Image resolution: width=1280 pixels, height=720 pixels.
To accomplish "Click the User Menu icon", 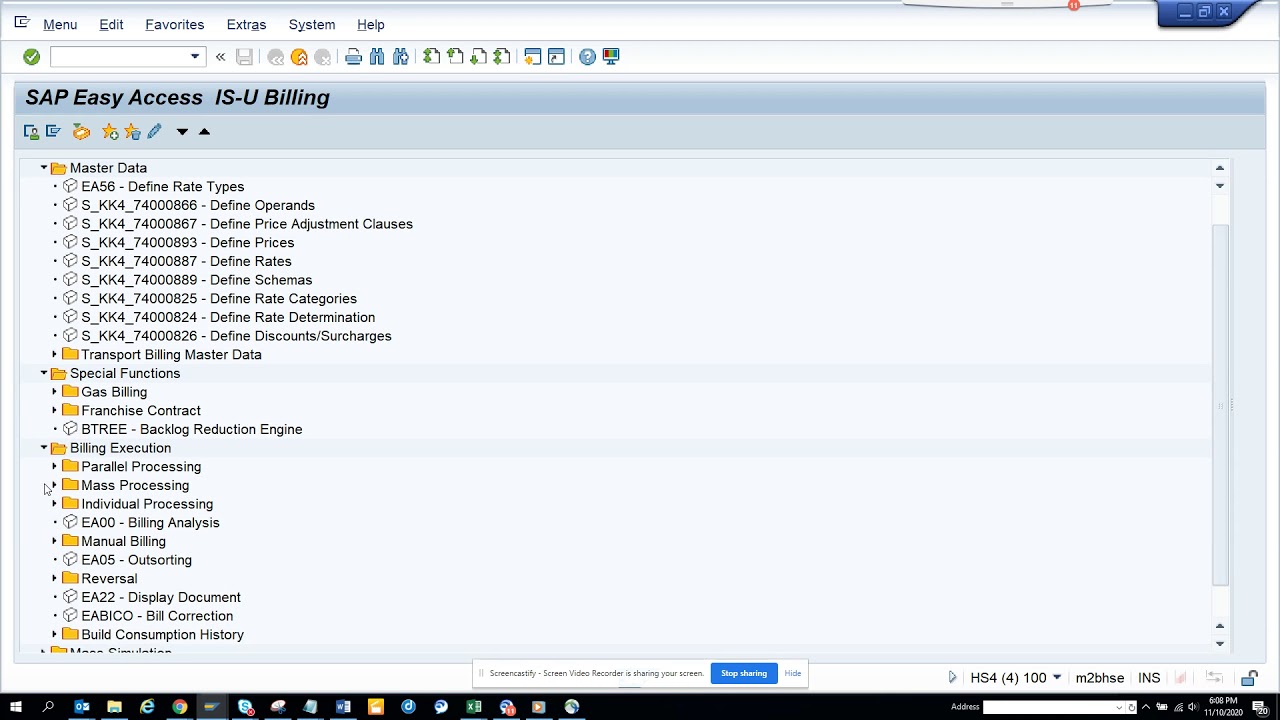I will 31,132.
